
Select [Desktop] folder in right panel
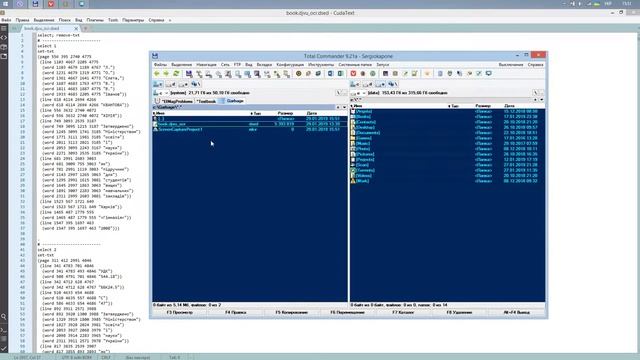point(447,127)
